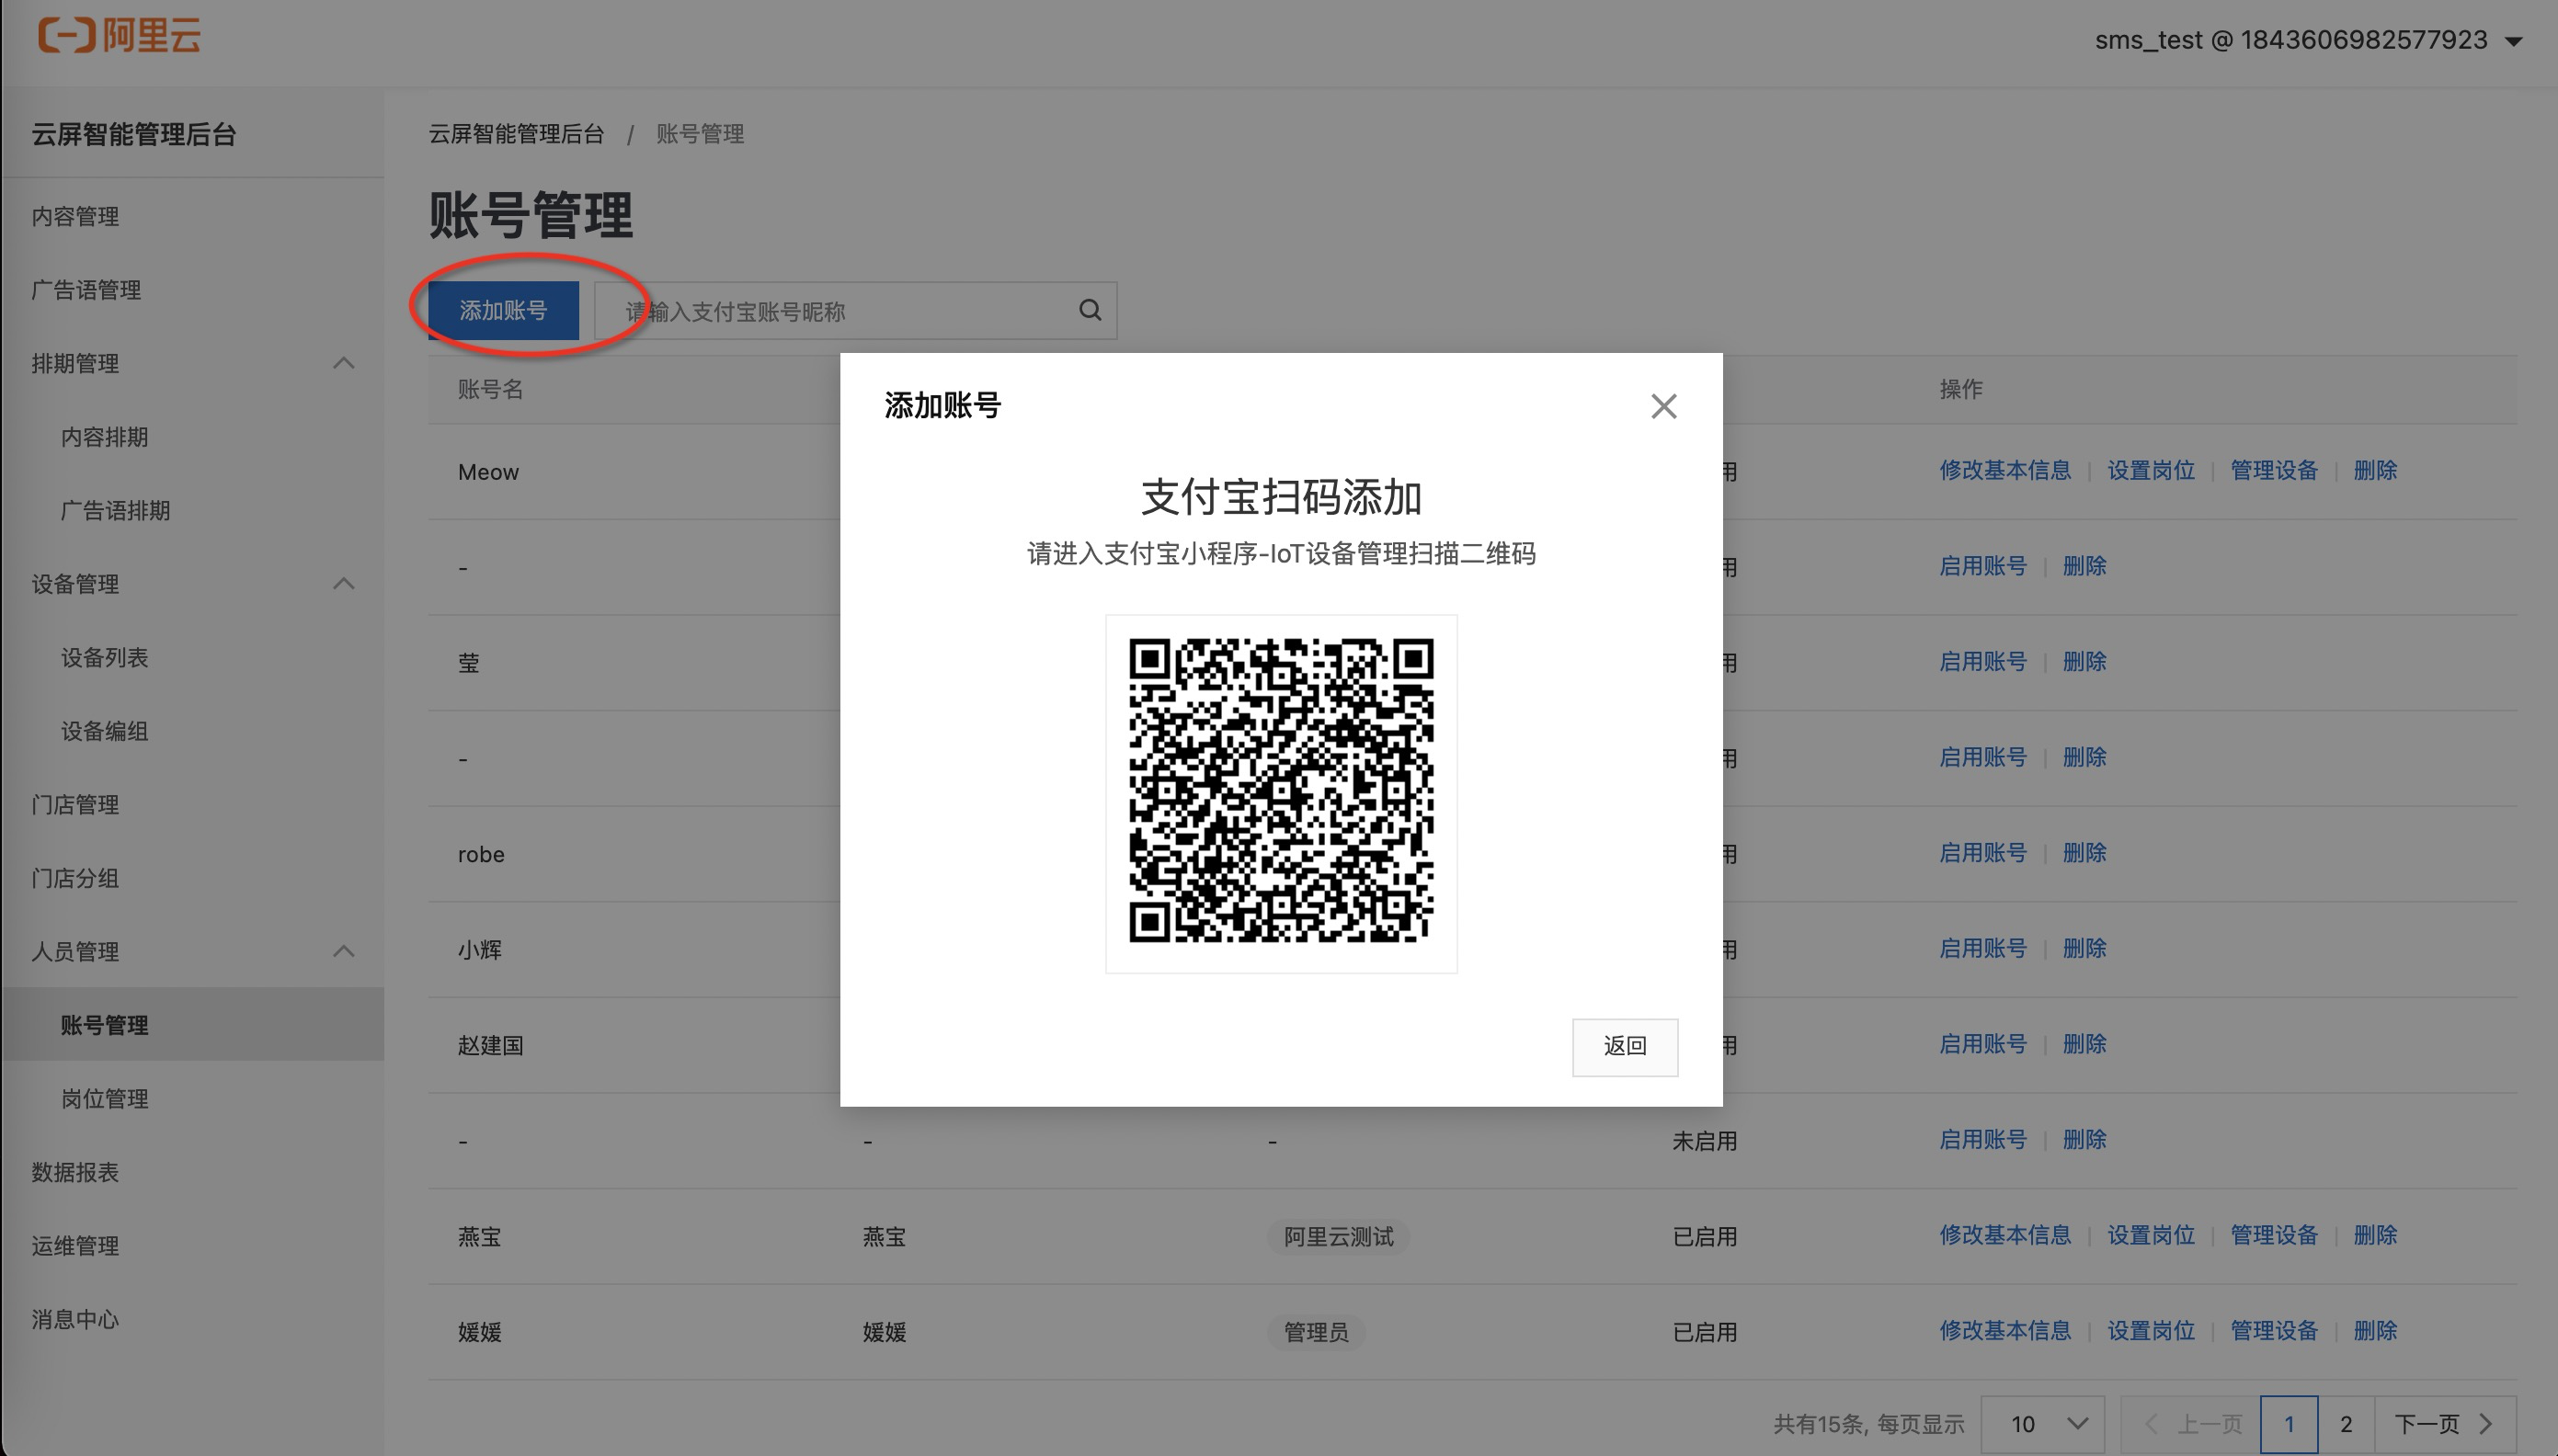
Task: Click 设置岗位 for Meow row
Action: [x=2150, y=470]
